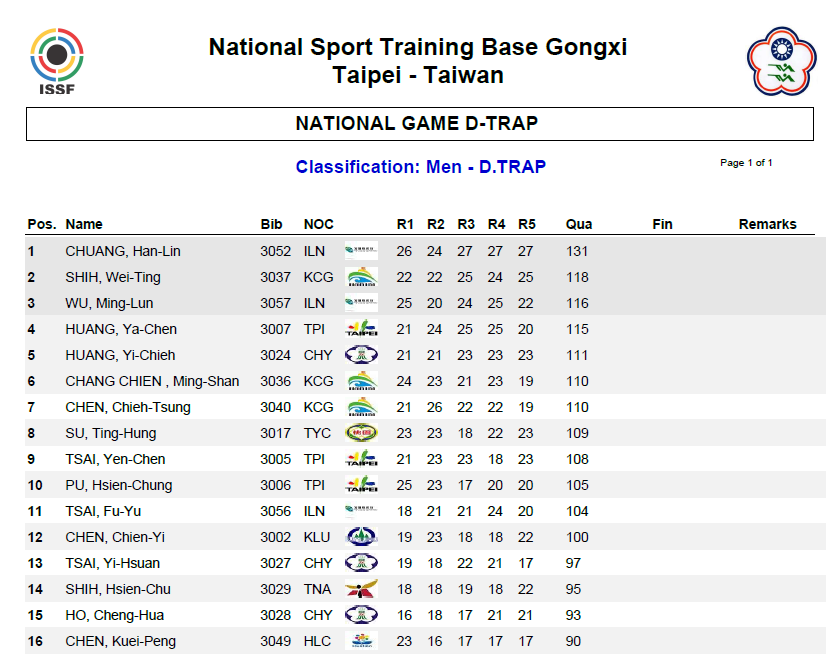Click TNA team logo beside SHIH, Hsien-Chu
This screenshot has width=838, height=655.
[361, 589]
